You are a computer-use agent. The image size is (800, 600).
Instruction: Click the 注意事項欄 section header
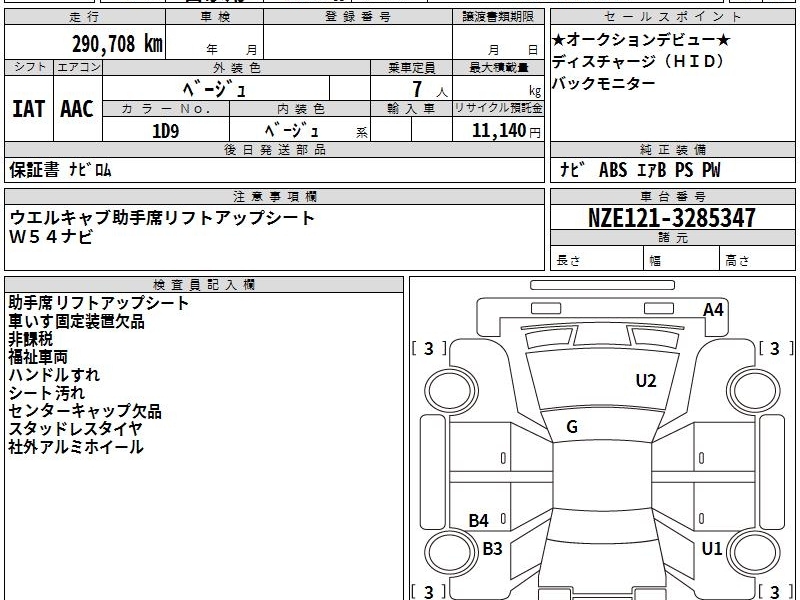point(274,196)
